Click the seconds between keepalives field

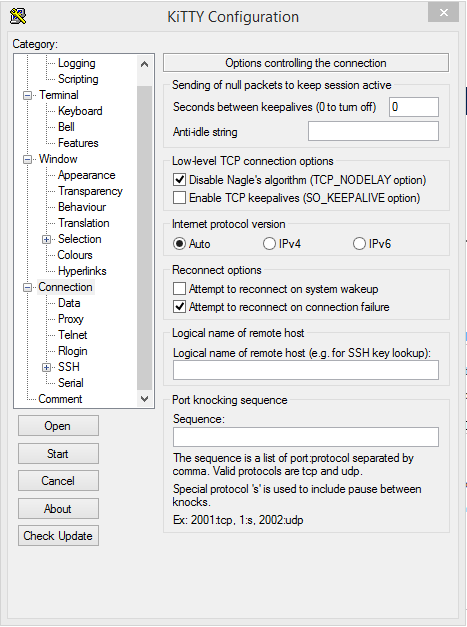[x=414, y=107]
